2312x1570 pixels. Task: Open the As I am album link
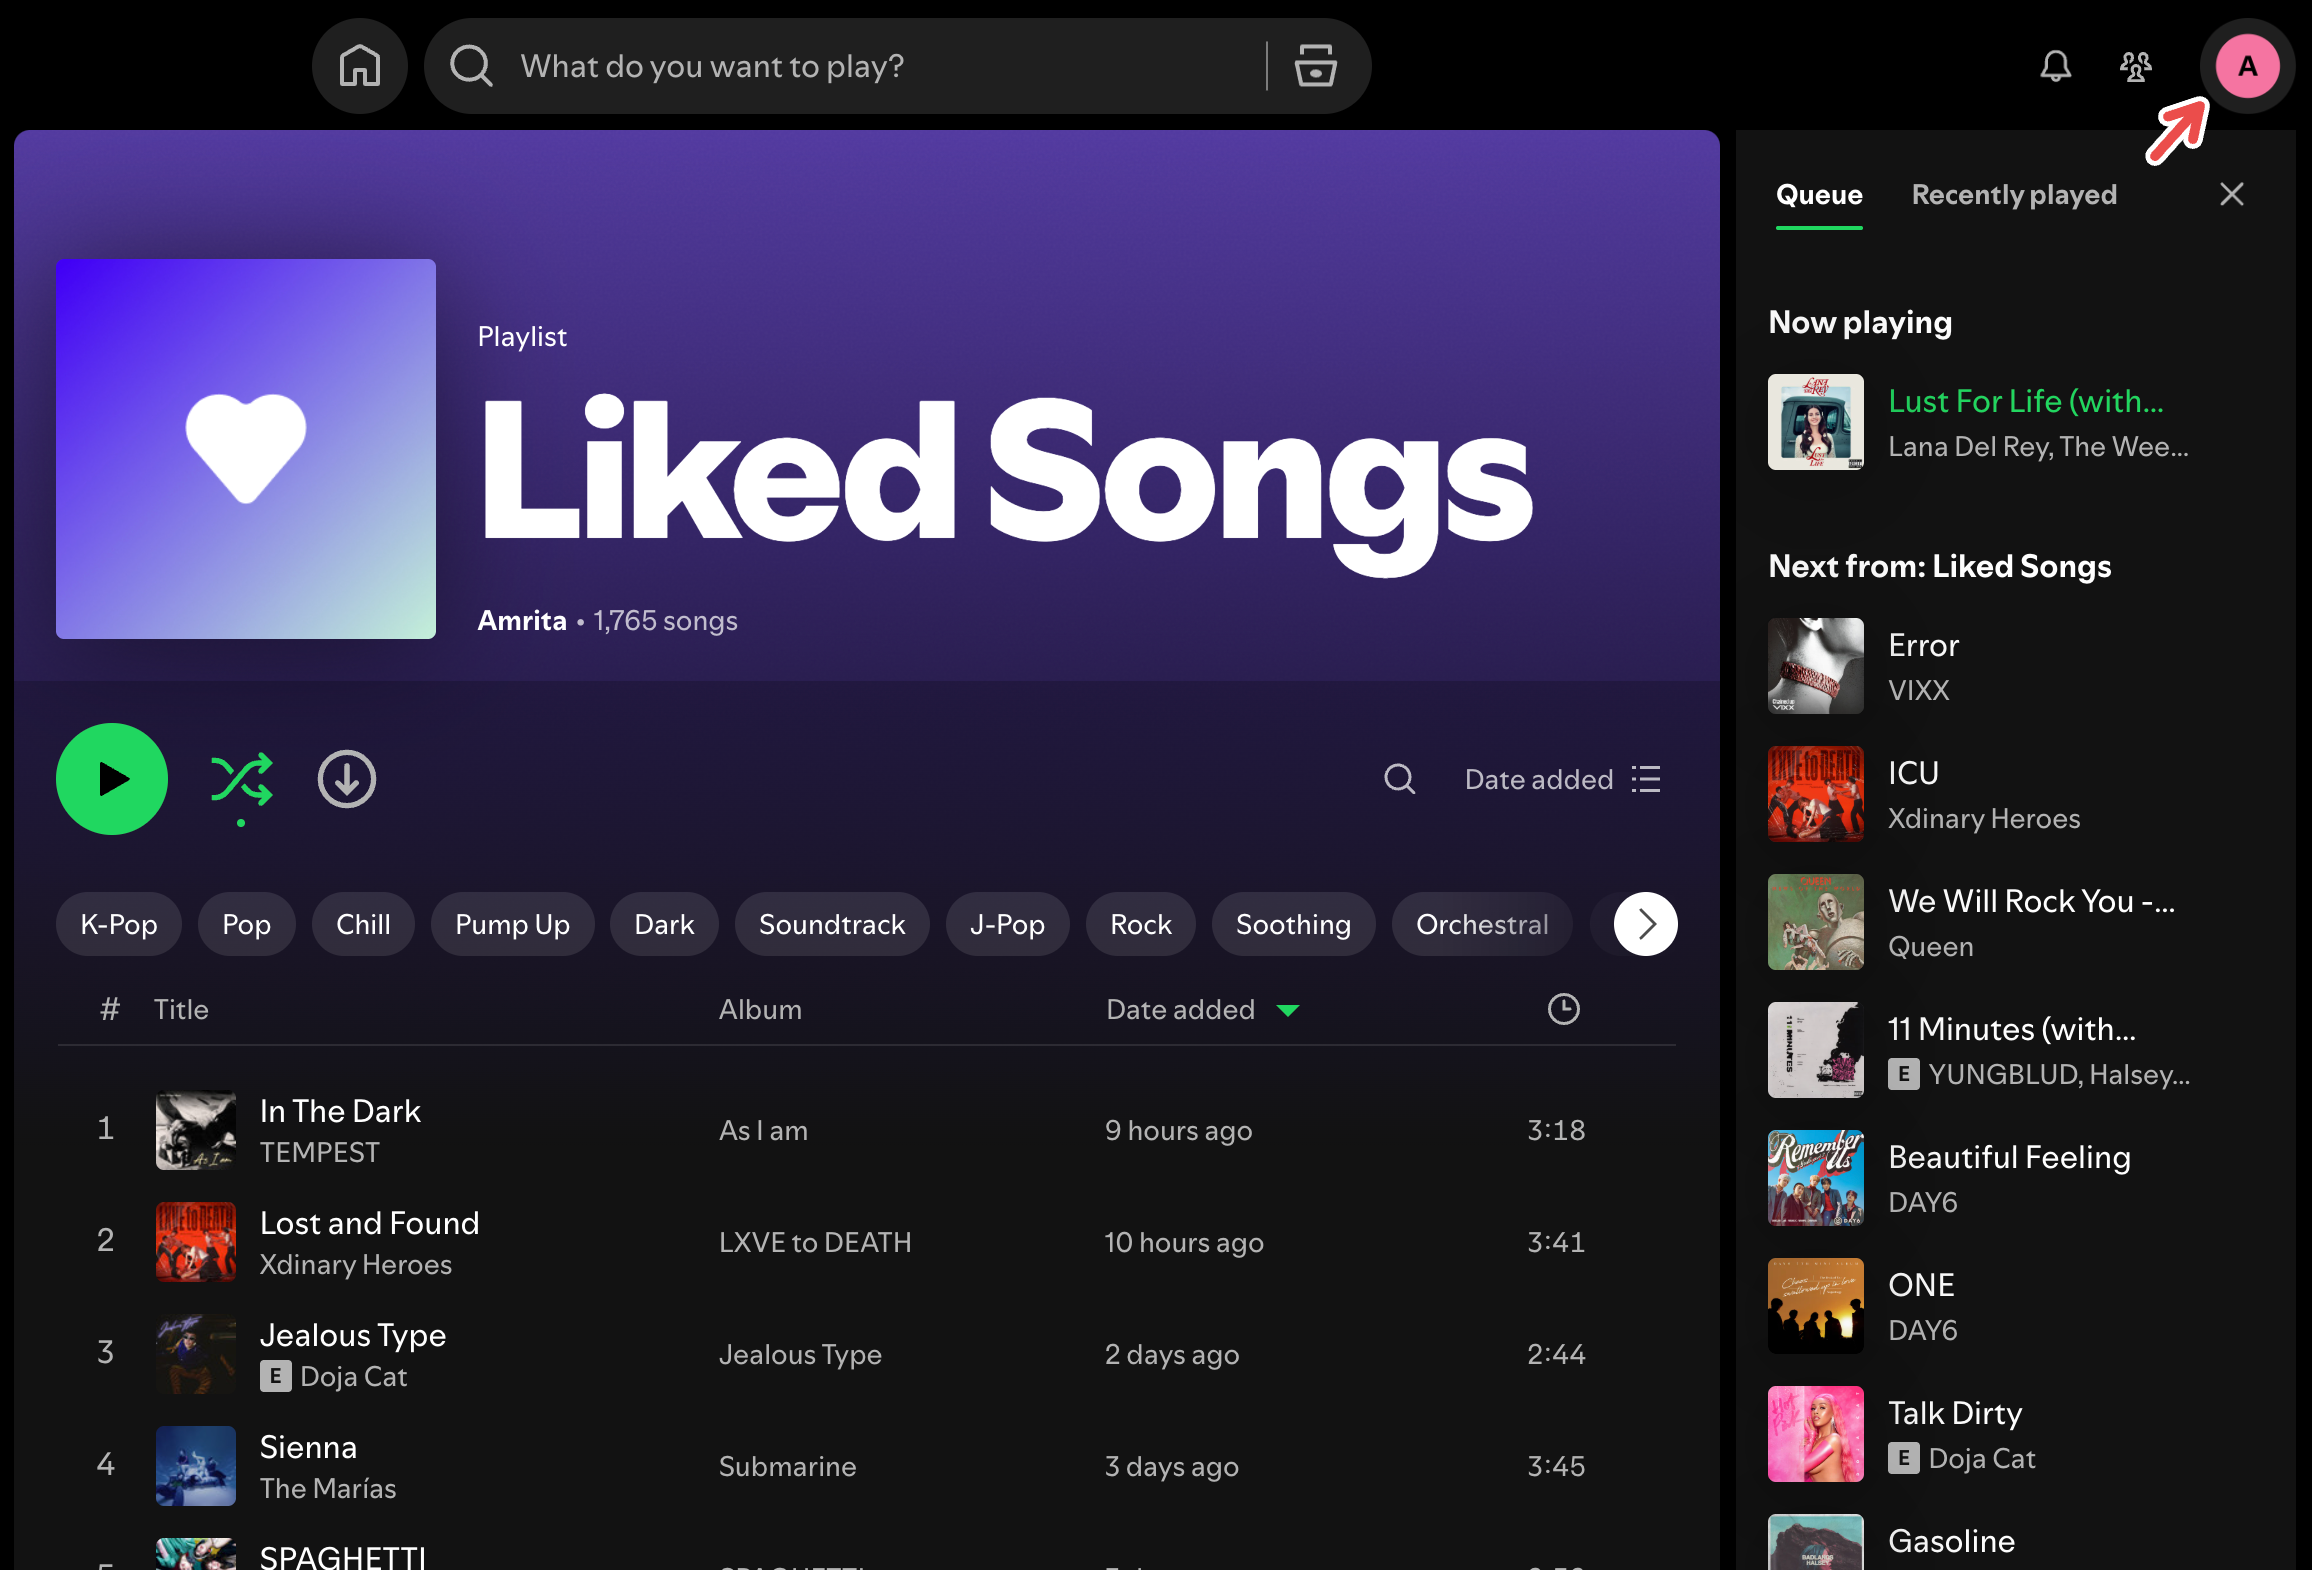[763, 1130]
